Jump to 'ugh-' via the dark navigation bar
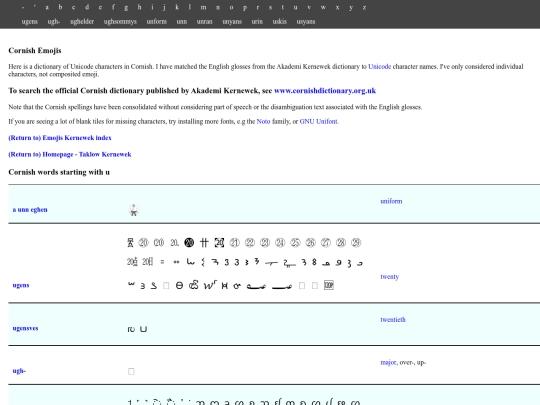This screenshot has width=540, height=405. (x=54, y=21)
